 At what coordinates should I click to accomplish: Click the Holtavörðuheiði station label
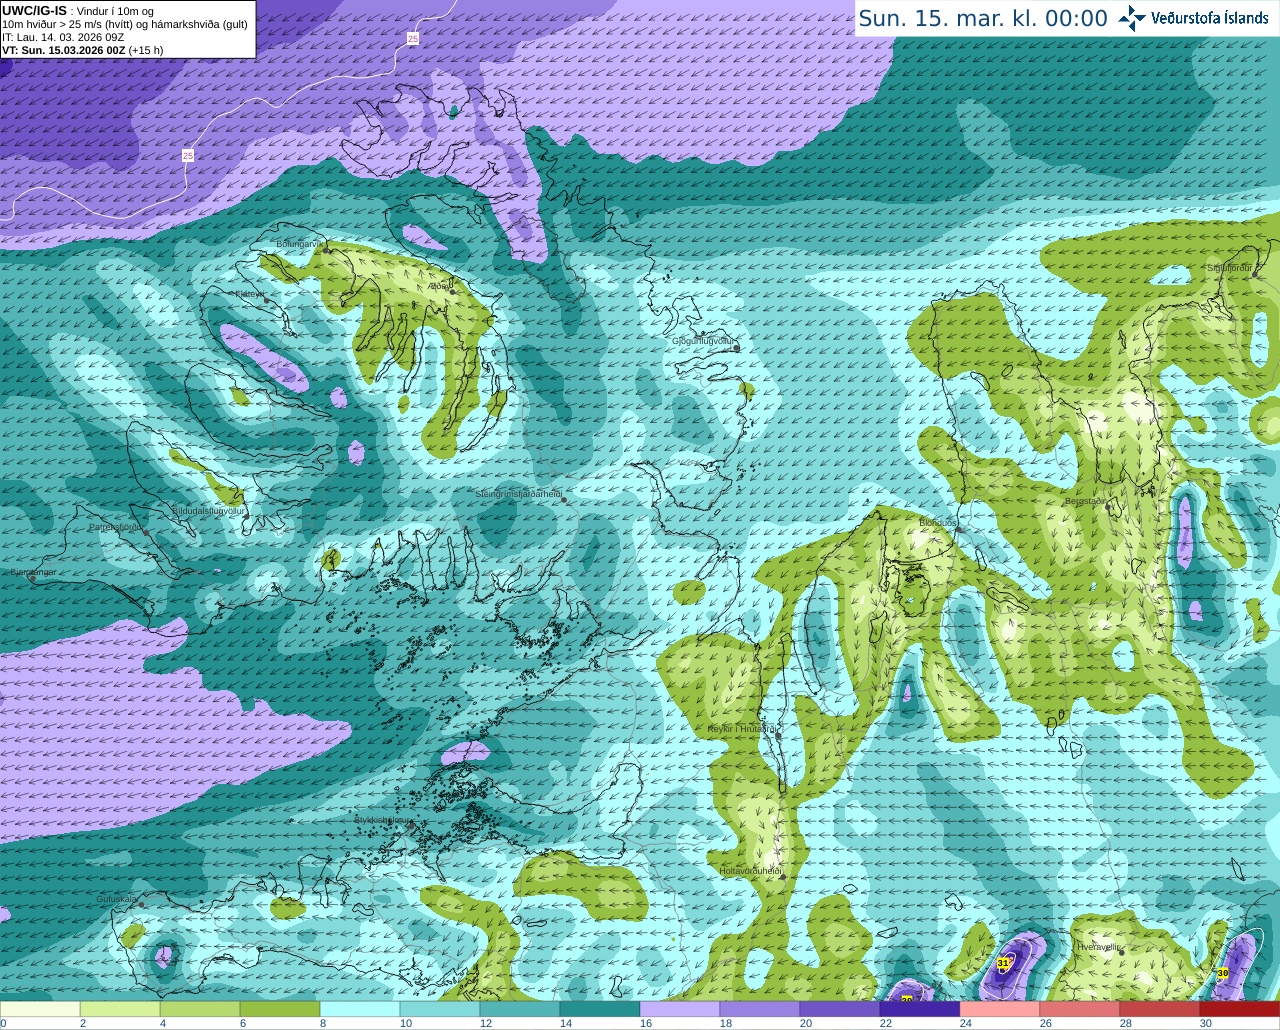point(750,871)
